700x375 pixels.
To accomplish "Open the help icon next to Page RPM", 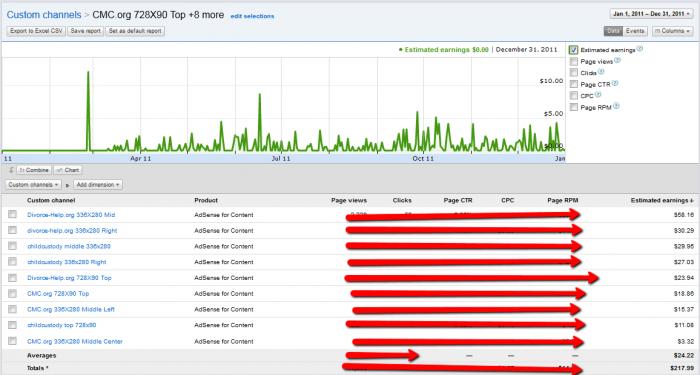I will click(x=617, y=106).
